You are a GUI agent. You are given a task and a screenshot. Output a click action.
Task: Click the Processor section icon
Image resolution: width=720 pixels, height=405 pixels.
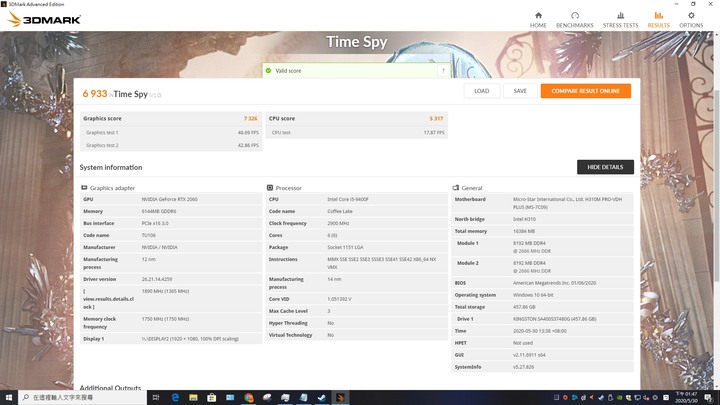[270, 188]
